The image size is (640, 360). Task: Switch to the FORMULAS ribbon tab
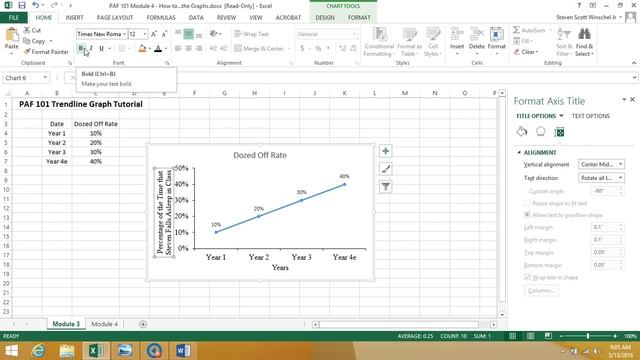pos(161,18)
